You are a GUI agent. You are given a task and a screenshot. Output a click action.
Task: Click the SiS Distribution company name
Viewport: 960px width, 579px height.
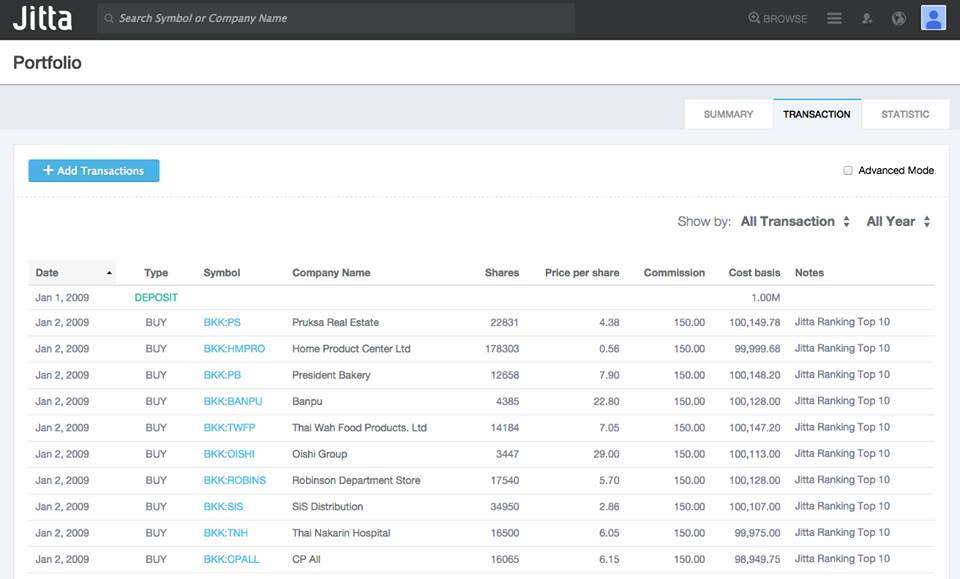[328, 506]
